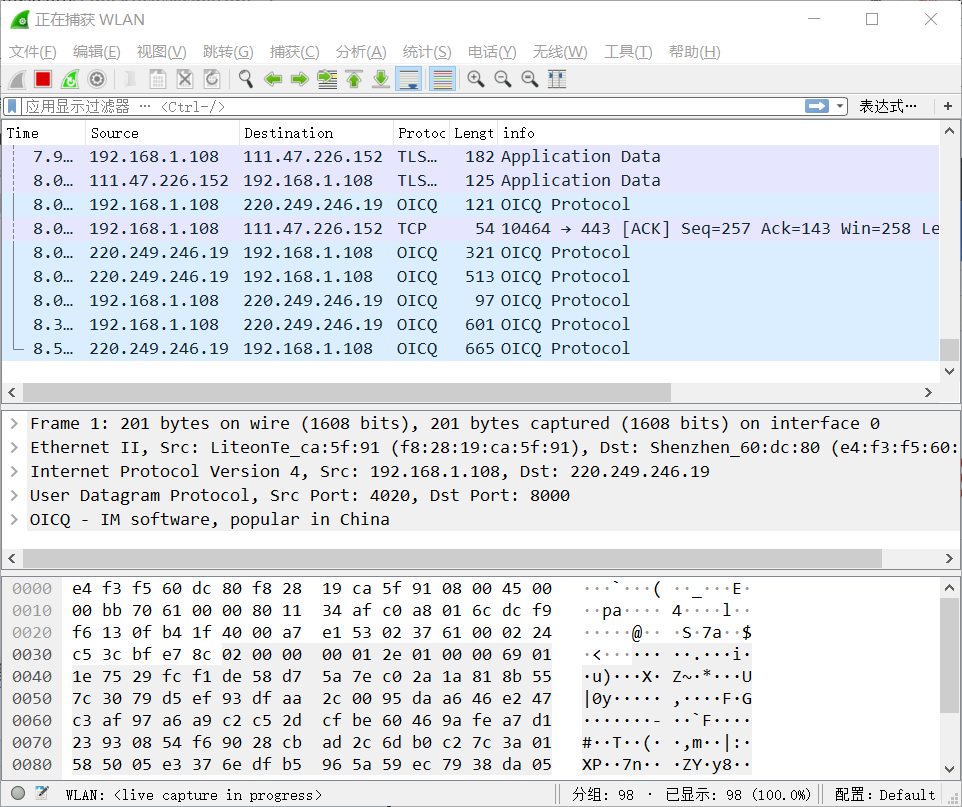Click the hex pane scroll down arrow

[949, 769]
